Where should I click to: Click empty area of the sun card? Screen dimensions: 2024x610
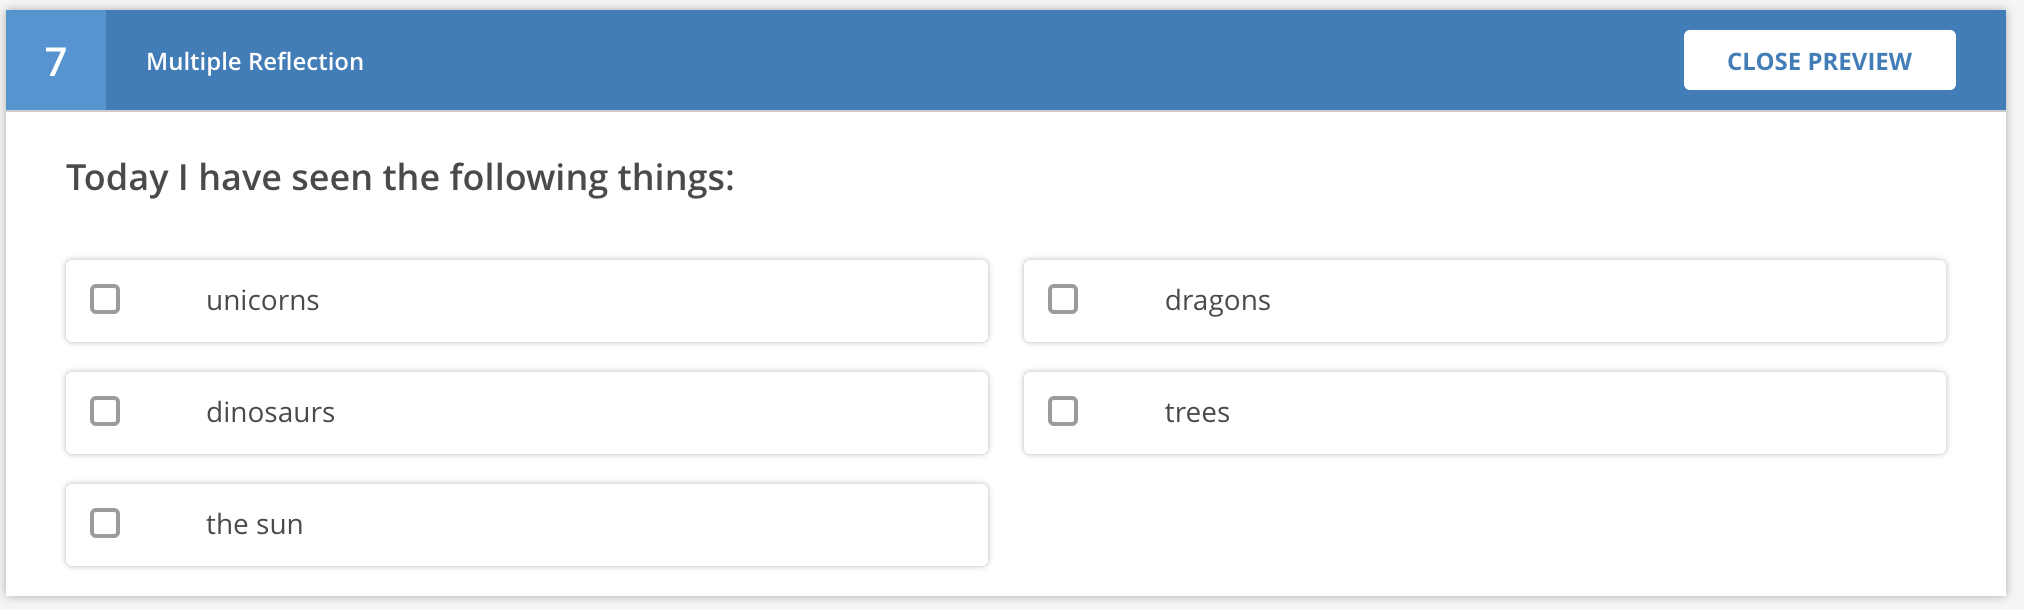coord(650,525)
